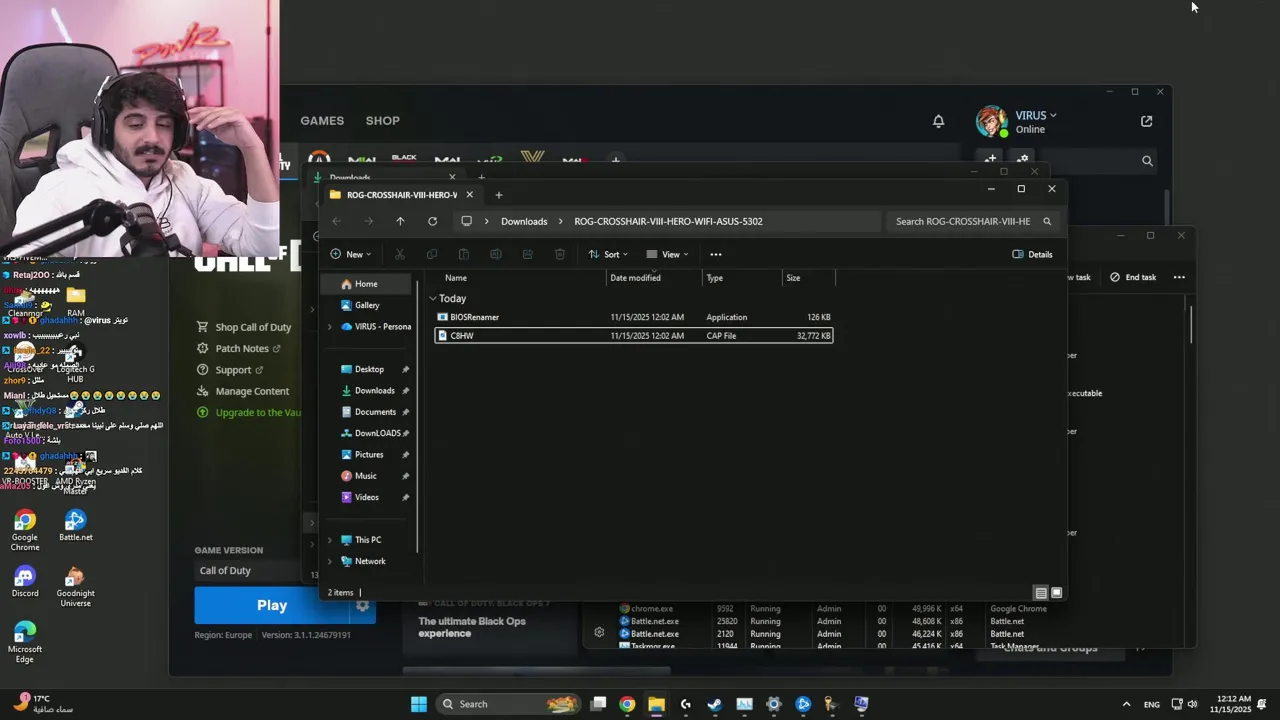Click the ROG-CROSSHAIR-VIII-HERO-WIFI-ASUS-5302 breadcrumb
The height and width of the screenshot is (720, 1280).
click(x=668, y=221)
